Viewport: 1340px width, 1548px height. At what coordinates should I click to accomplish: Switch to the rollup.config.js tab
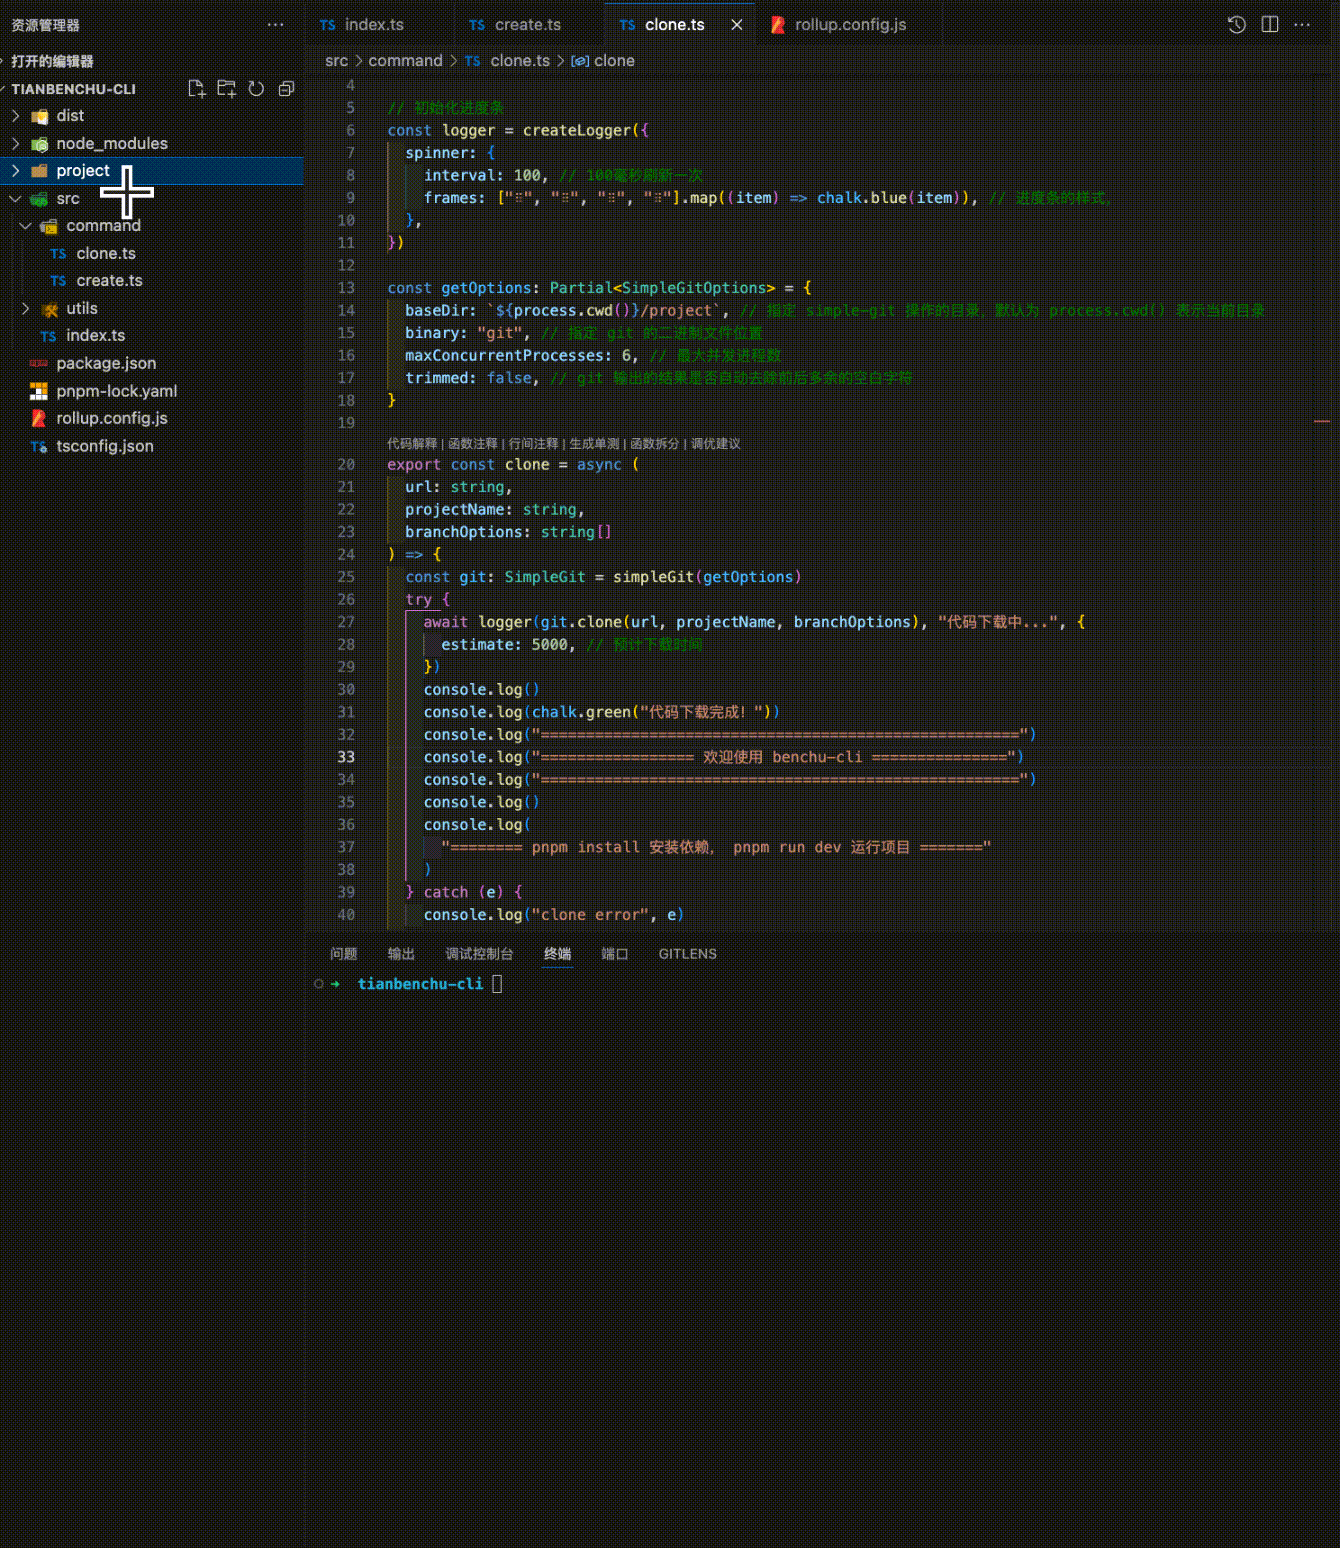coord(849,25)
